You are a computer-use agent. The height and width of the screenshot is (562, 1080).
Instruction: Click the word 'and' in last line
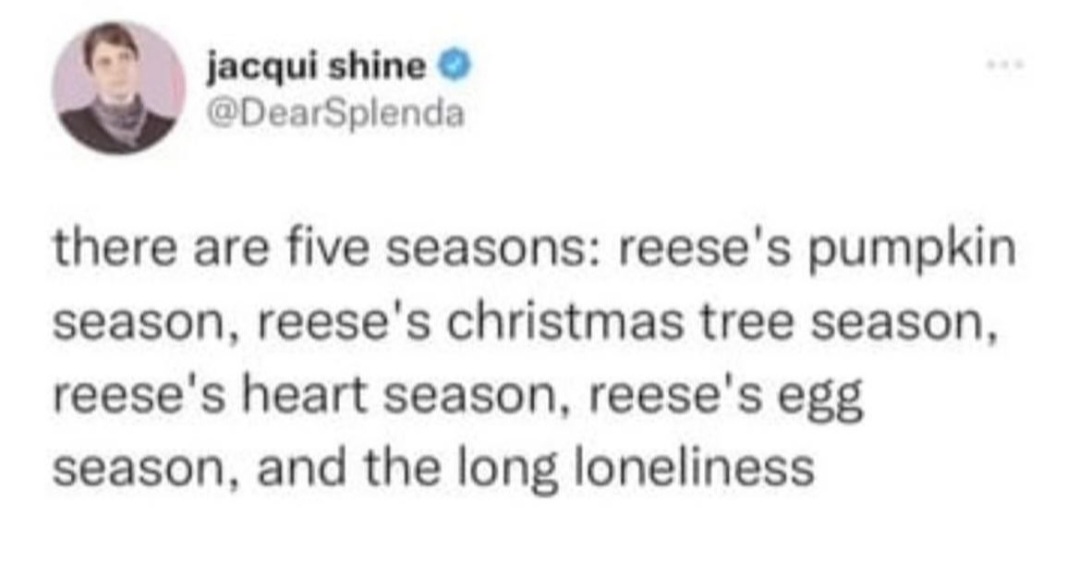302,467
